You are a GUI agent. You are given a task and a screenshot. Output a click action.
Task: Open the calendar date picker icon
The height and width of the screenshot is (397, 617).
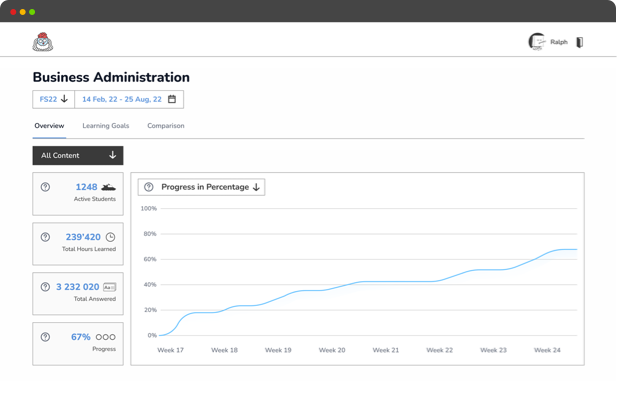pos(172,99)
